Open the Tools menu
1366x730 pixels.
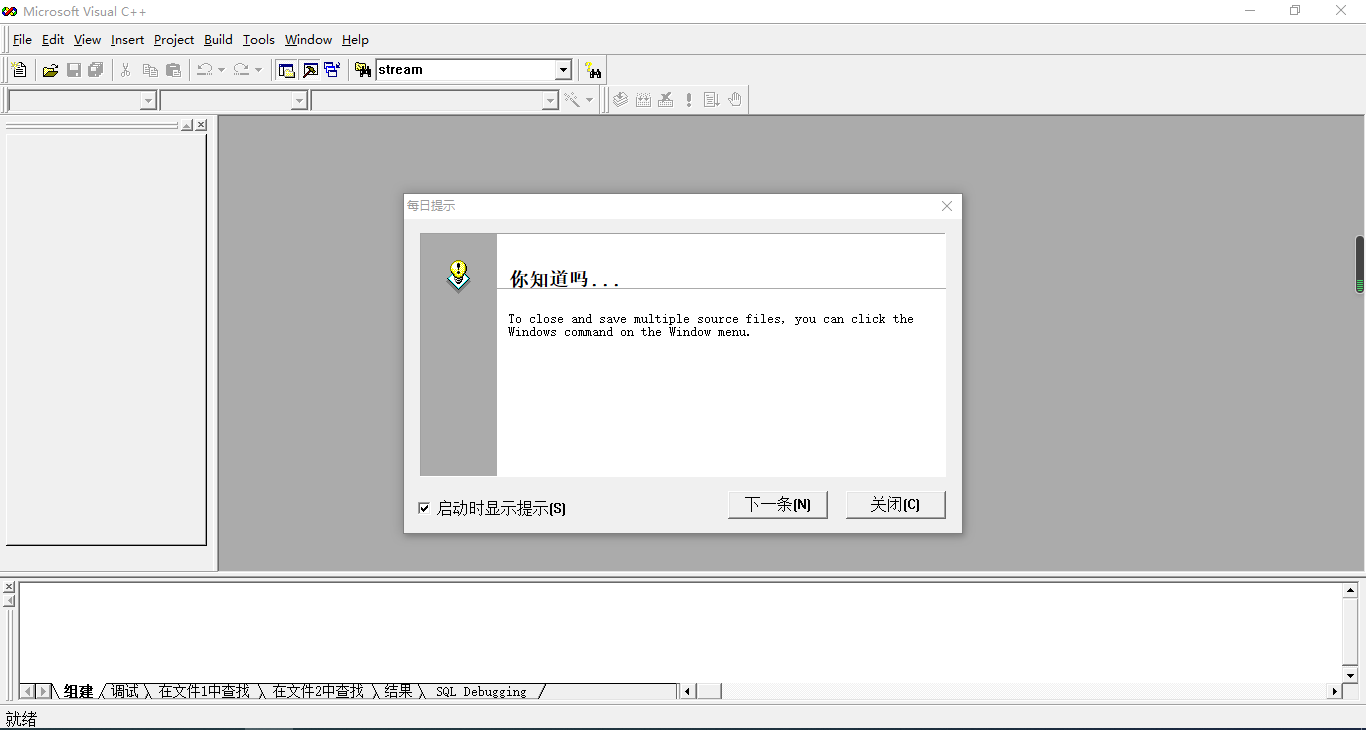pyautogui.click(x=259, y=40)
